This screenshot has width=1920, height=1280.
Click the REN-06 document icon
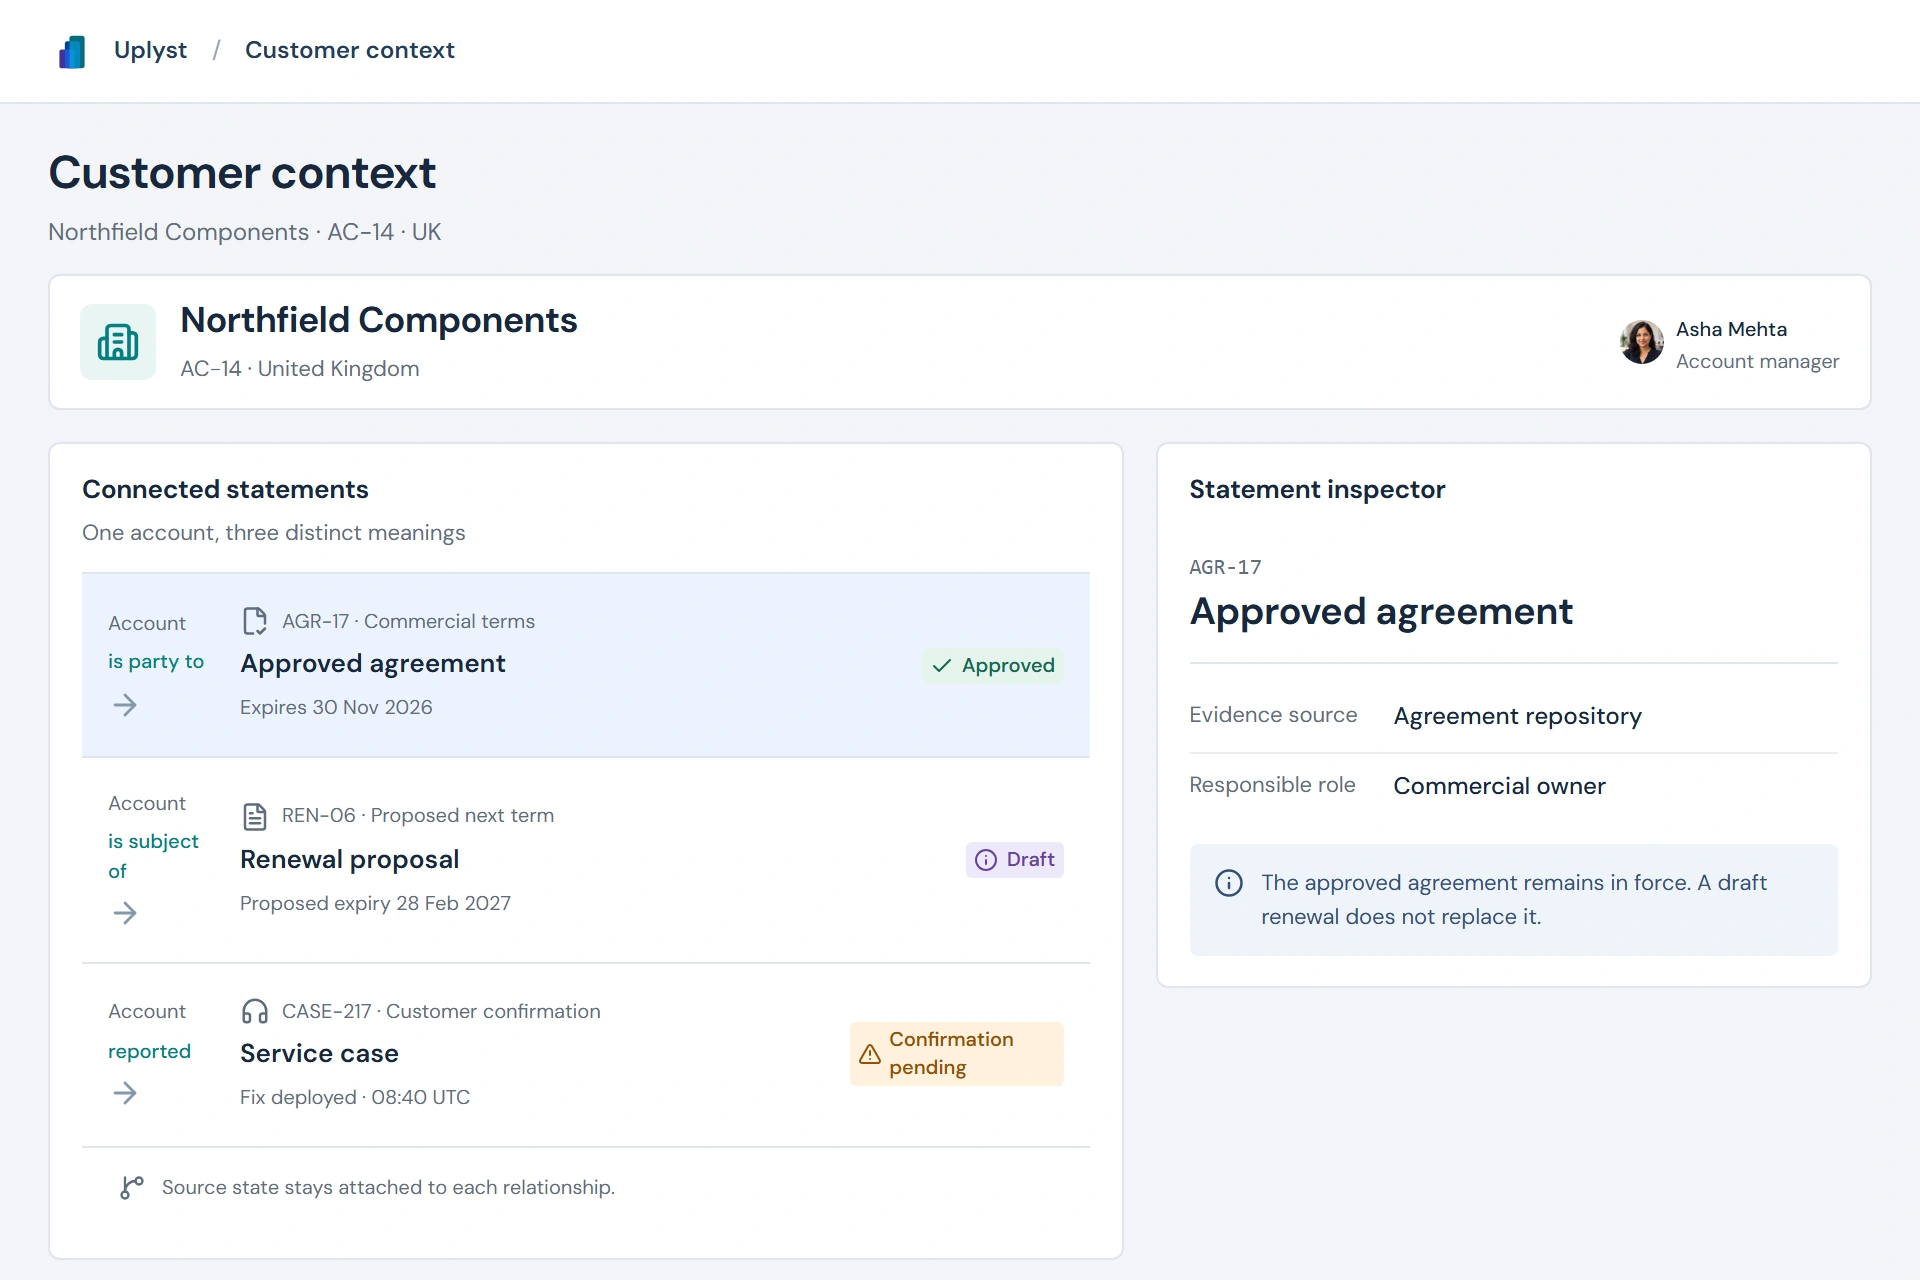255,816
